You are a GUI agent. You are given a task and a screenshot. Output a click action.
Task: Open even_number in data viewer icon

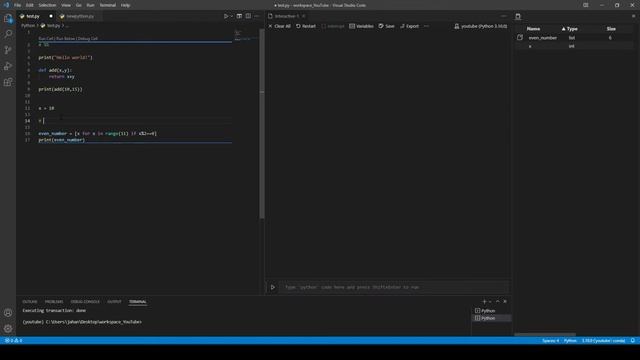[x=520, y=37]
